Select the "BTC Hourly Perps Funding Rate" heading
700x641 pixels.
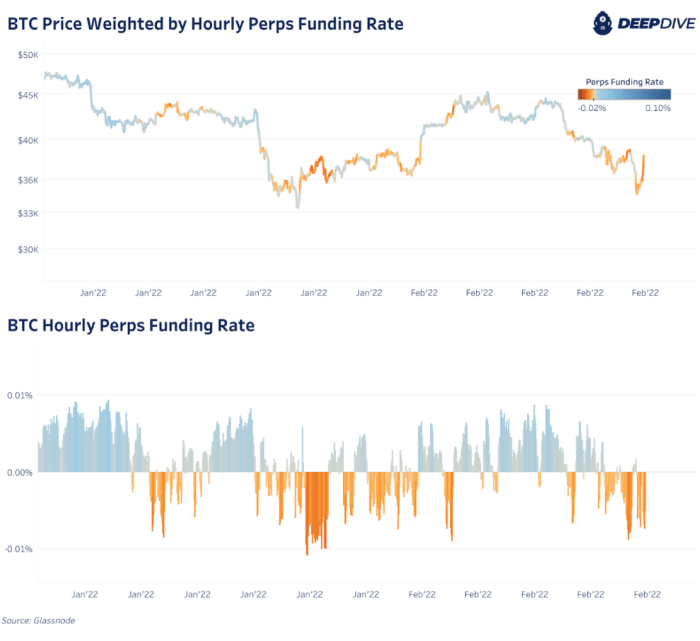click(131, 325)
